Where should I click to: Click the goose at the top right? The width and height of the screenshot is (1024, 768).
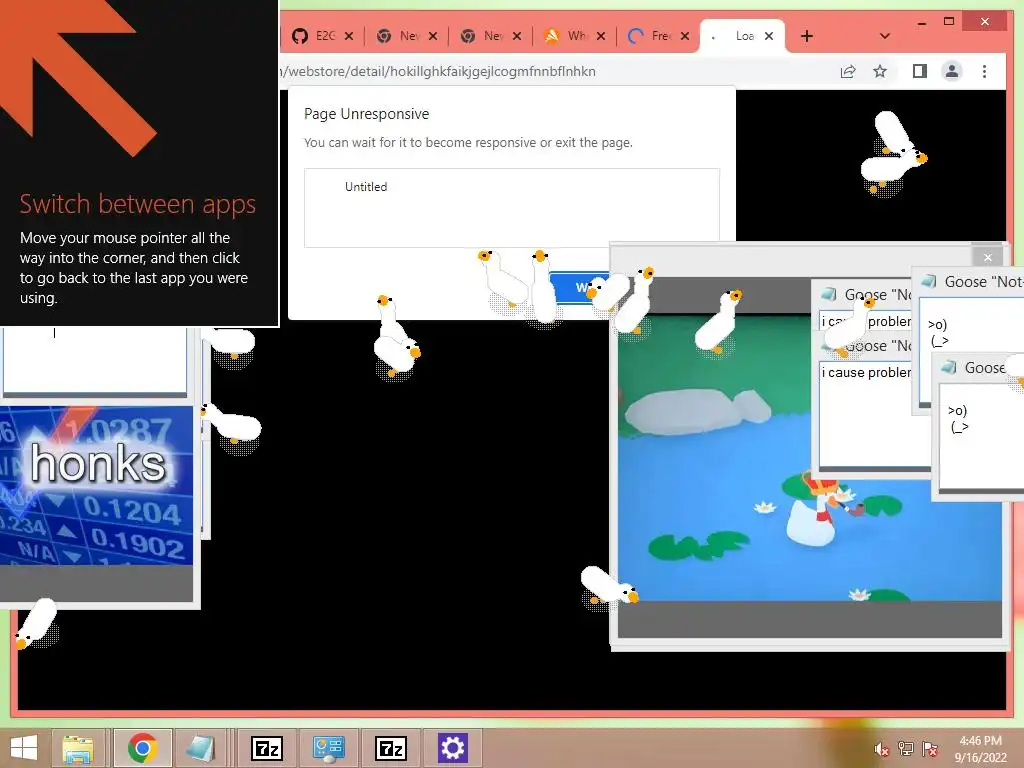pyautogui.click(x=893, y=153)
